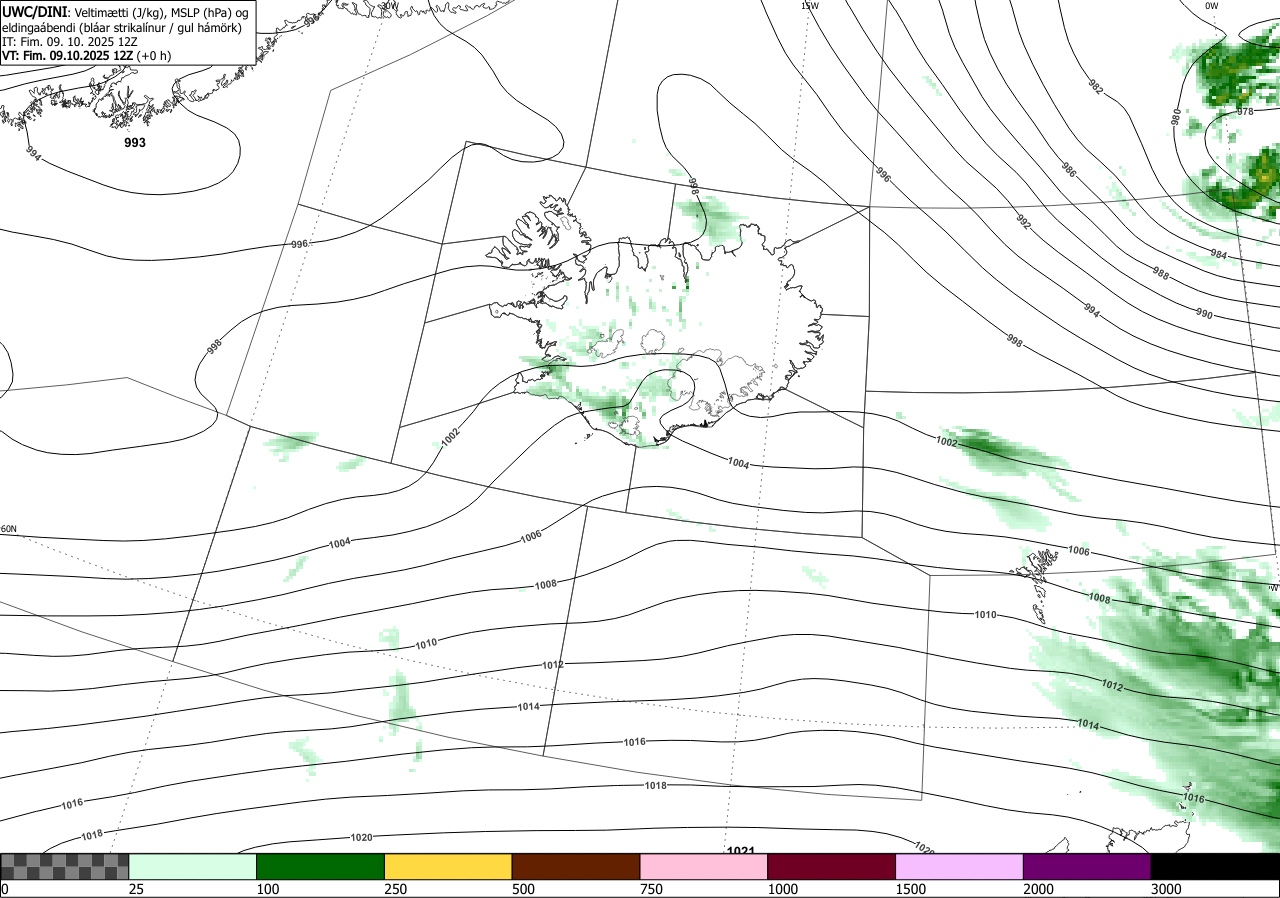Click the '993' low pressure label
The width and height of the screenshot is (1280, 898).
(135, 143)
